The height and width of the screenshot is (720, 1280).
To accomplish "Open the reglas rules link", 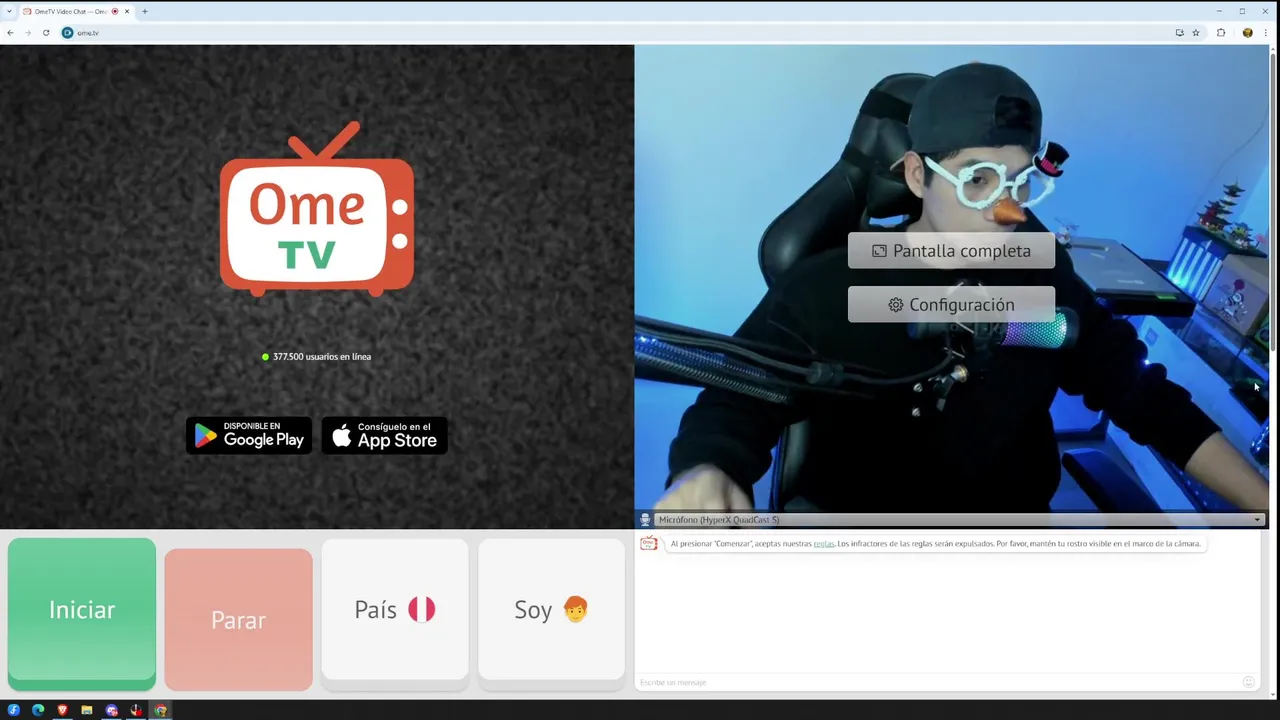I will (823, 544).
